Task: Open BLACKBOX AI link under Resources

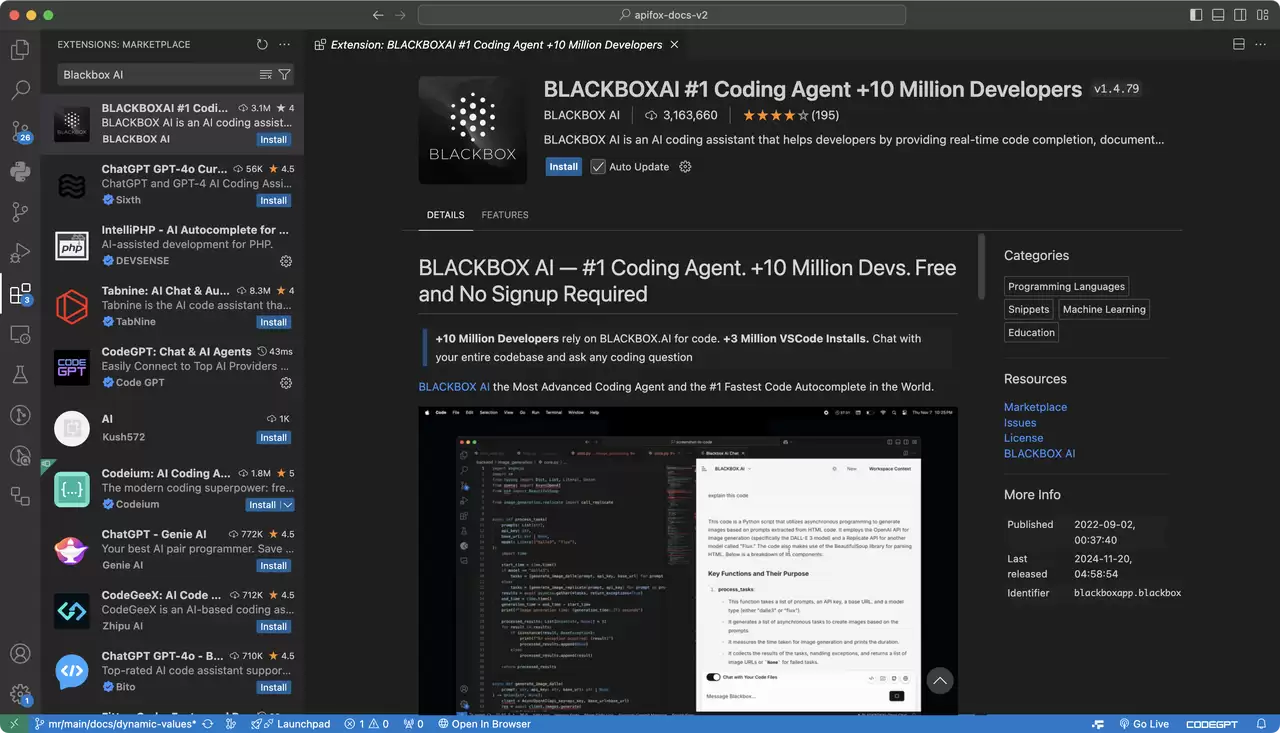Action: 1039,454
